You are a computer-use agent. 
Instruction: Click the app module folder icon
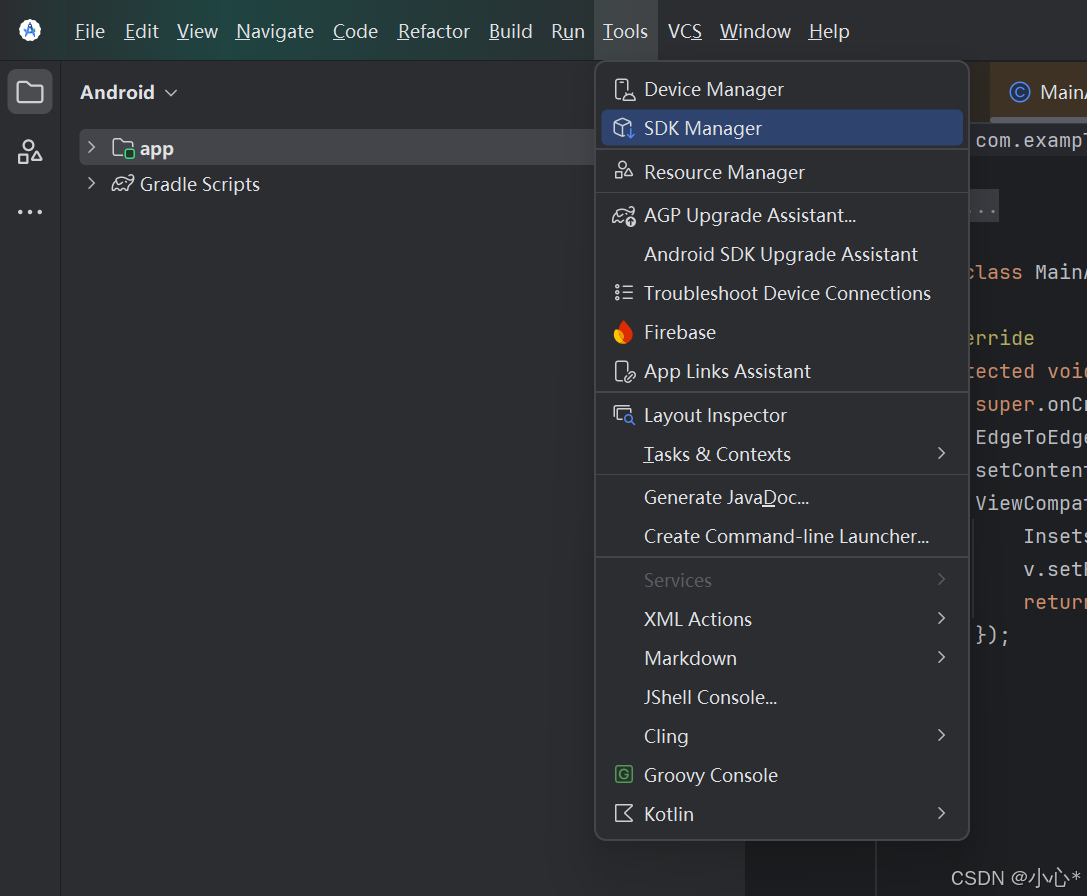tap(123, 148)
